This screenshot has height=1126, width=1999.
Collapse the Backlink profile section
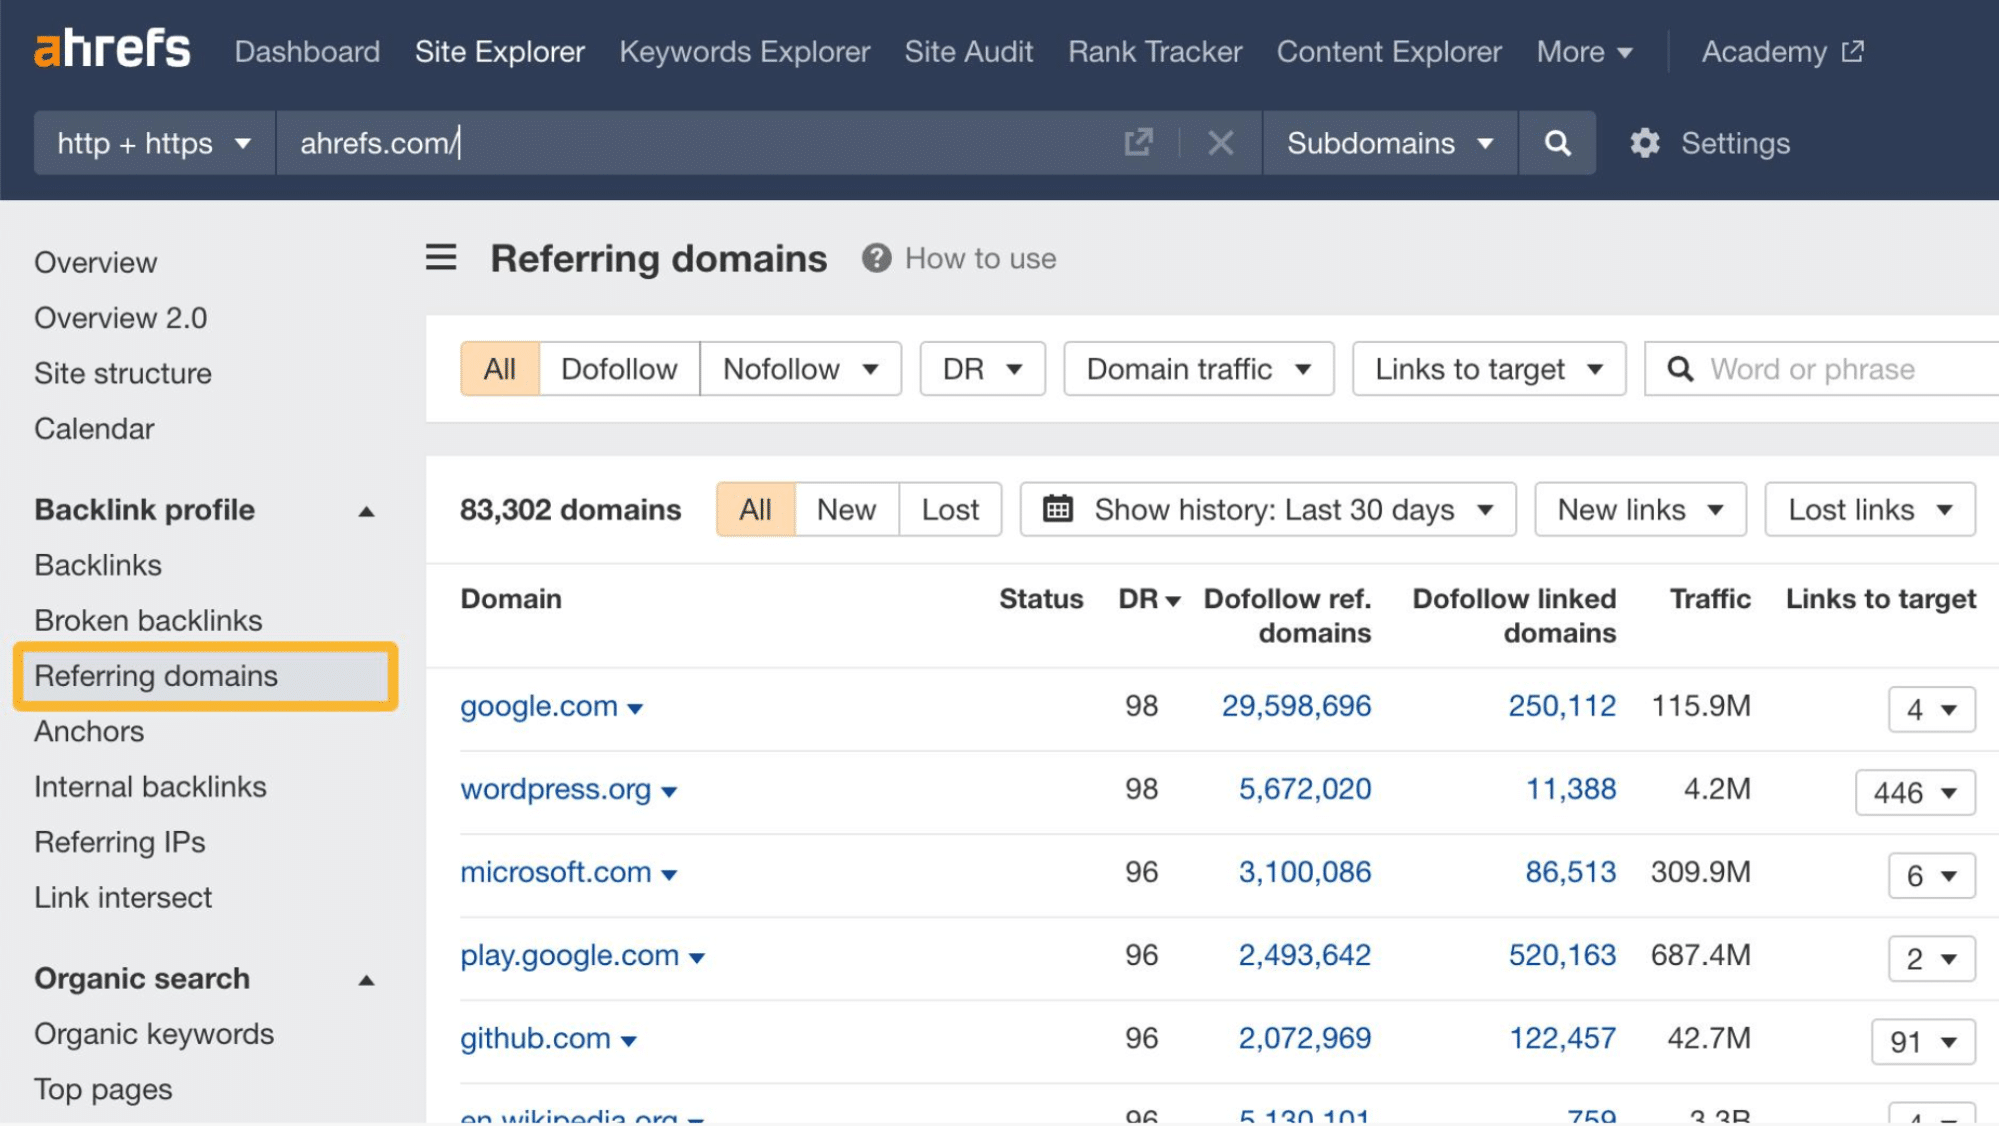(x=366, y=511)
